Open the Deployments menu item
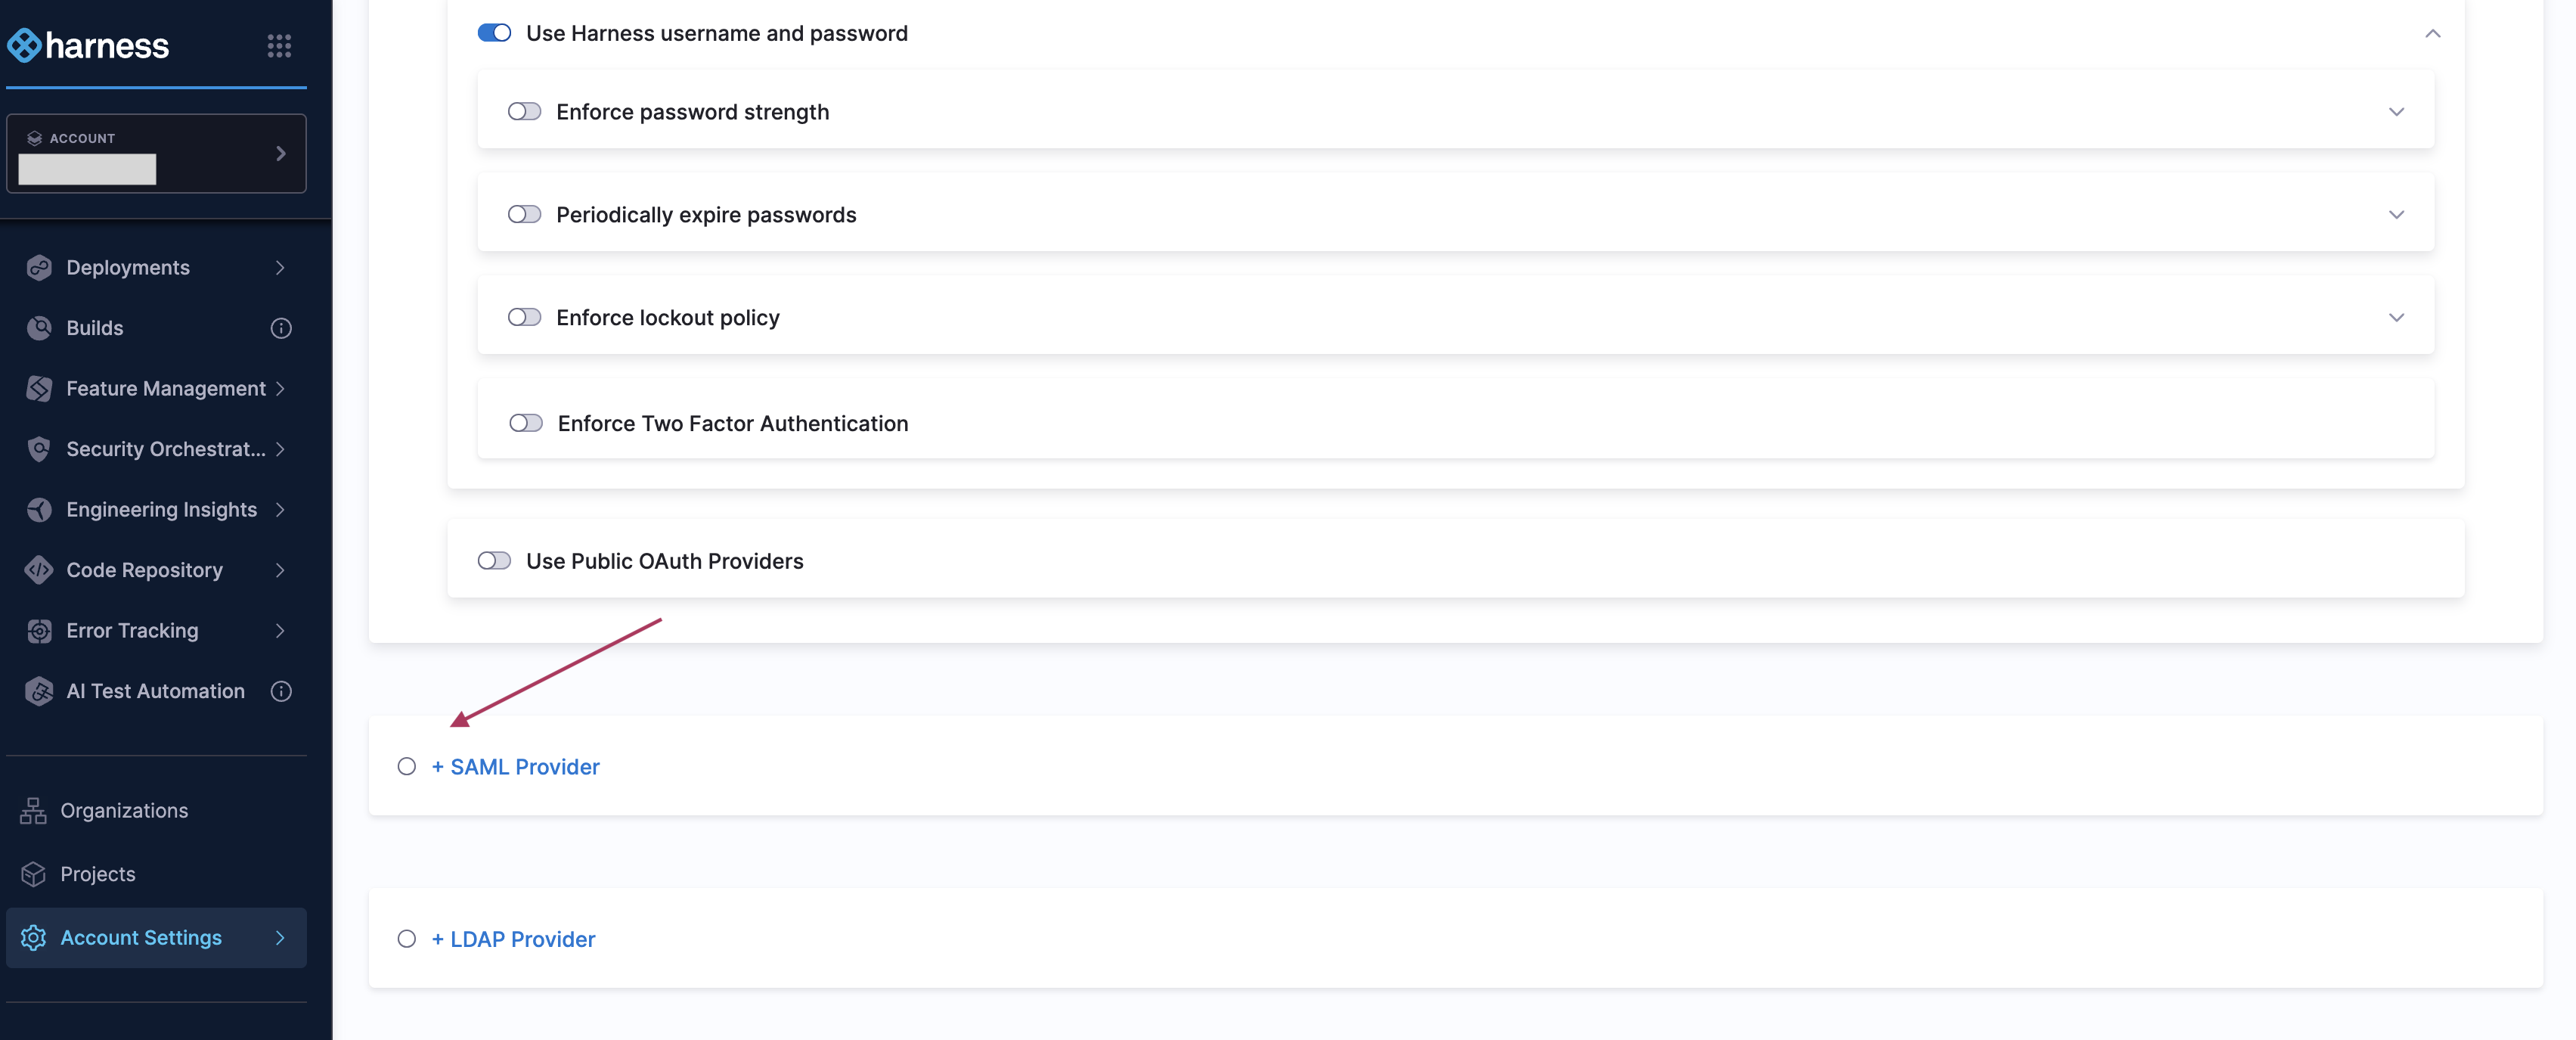The image size is (2576, 1040). pyautogui.click(x=128, y=268)
